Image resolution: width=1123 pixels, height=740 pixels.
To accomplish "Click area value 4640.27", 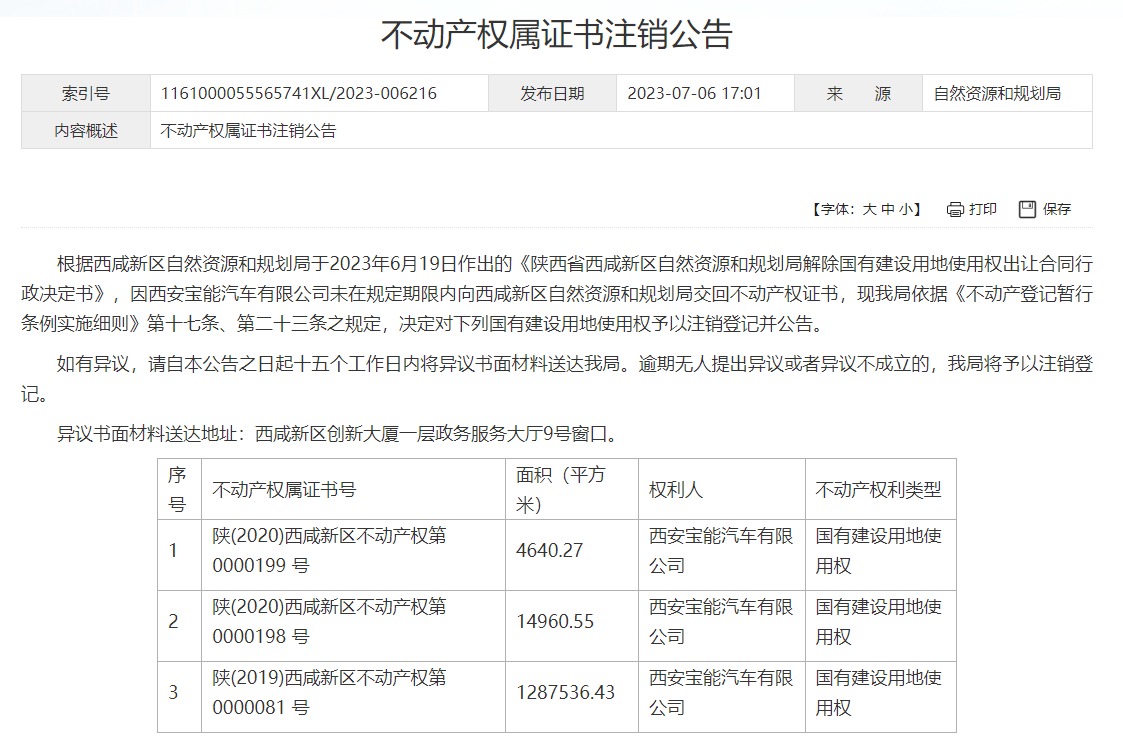I will click(x=549, y=551).
